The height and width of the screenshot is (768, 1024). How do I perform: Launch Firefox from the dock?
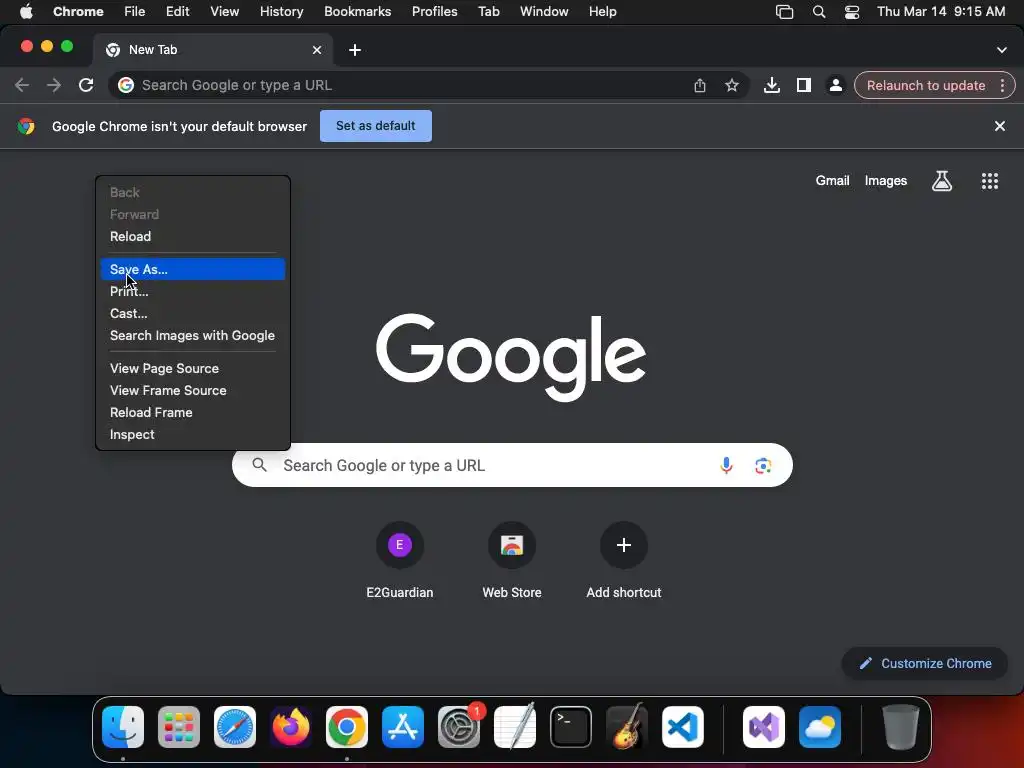[x=291, y=727]
